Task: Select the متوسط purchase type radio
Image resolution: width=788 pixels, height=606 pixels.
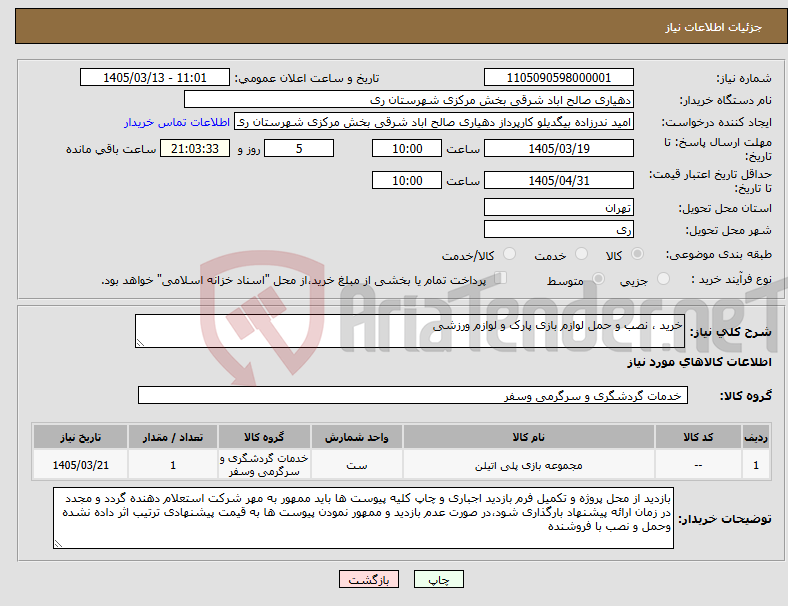Action: 598,279
